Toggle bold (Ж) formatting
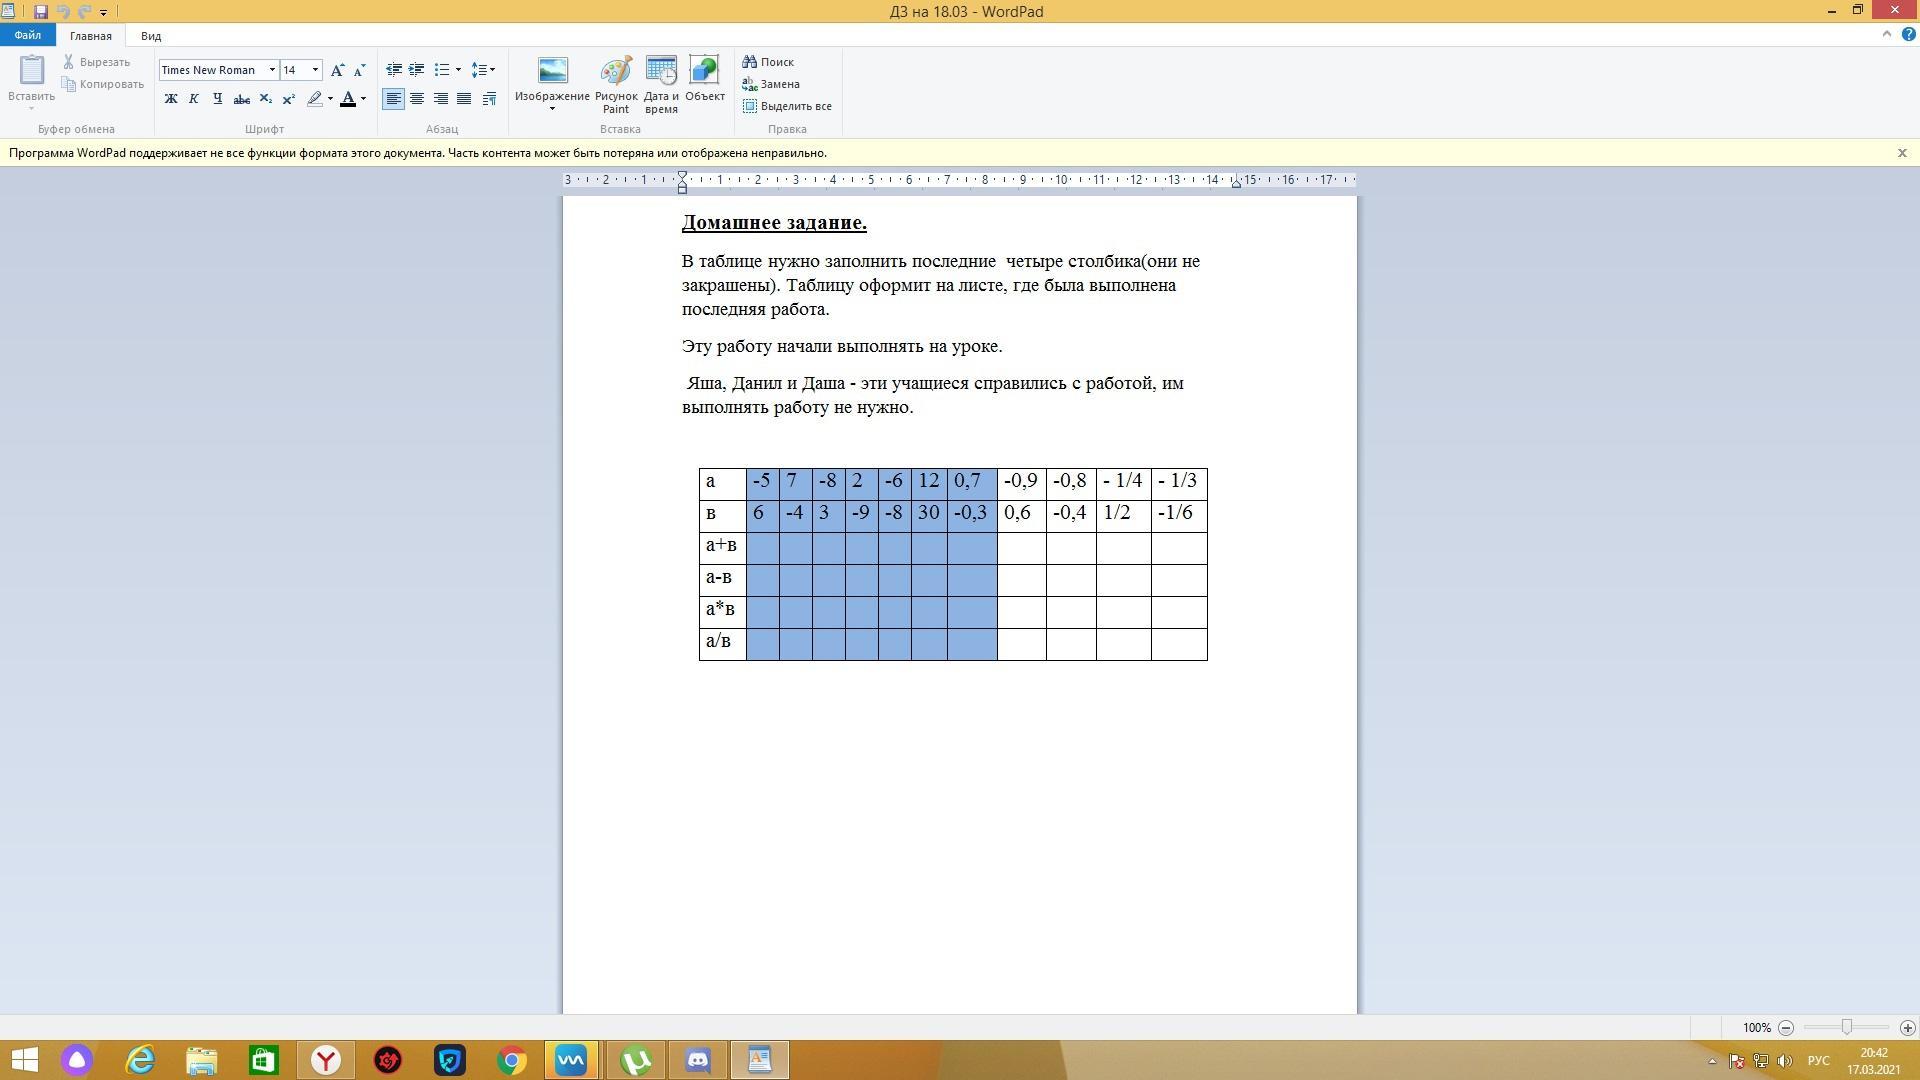The height and width of the screenshot is (1080, 1920). [x=171, y=99]
